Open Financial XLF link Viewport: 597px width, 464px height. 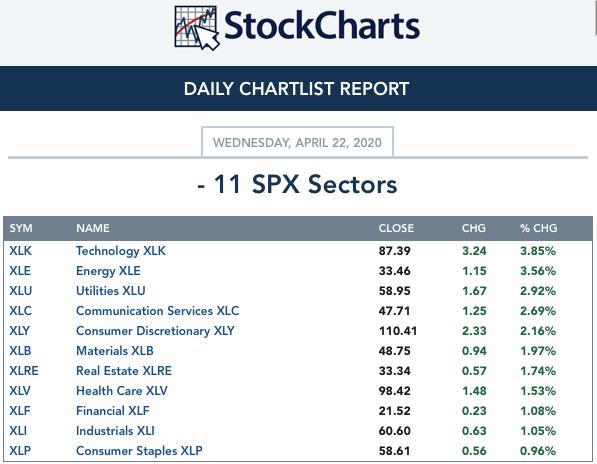coord(113,411)
